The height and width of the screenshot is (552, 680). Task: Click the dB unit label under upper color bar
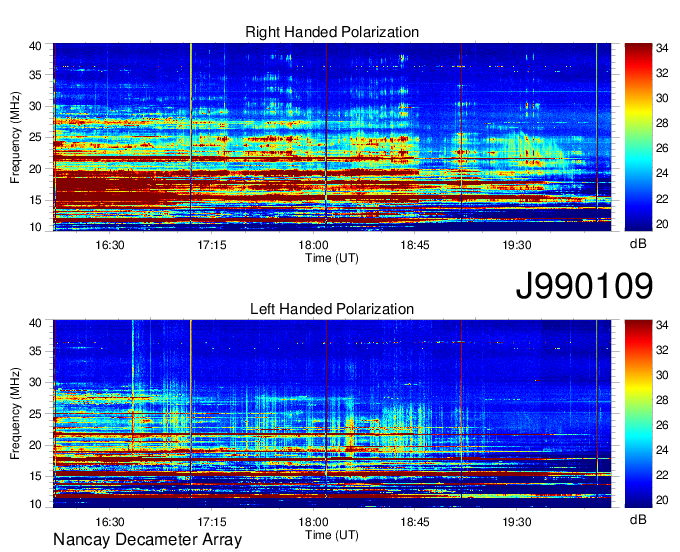coord(638,243)
